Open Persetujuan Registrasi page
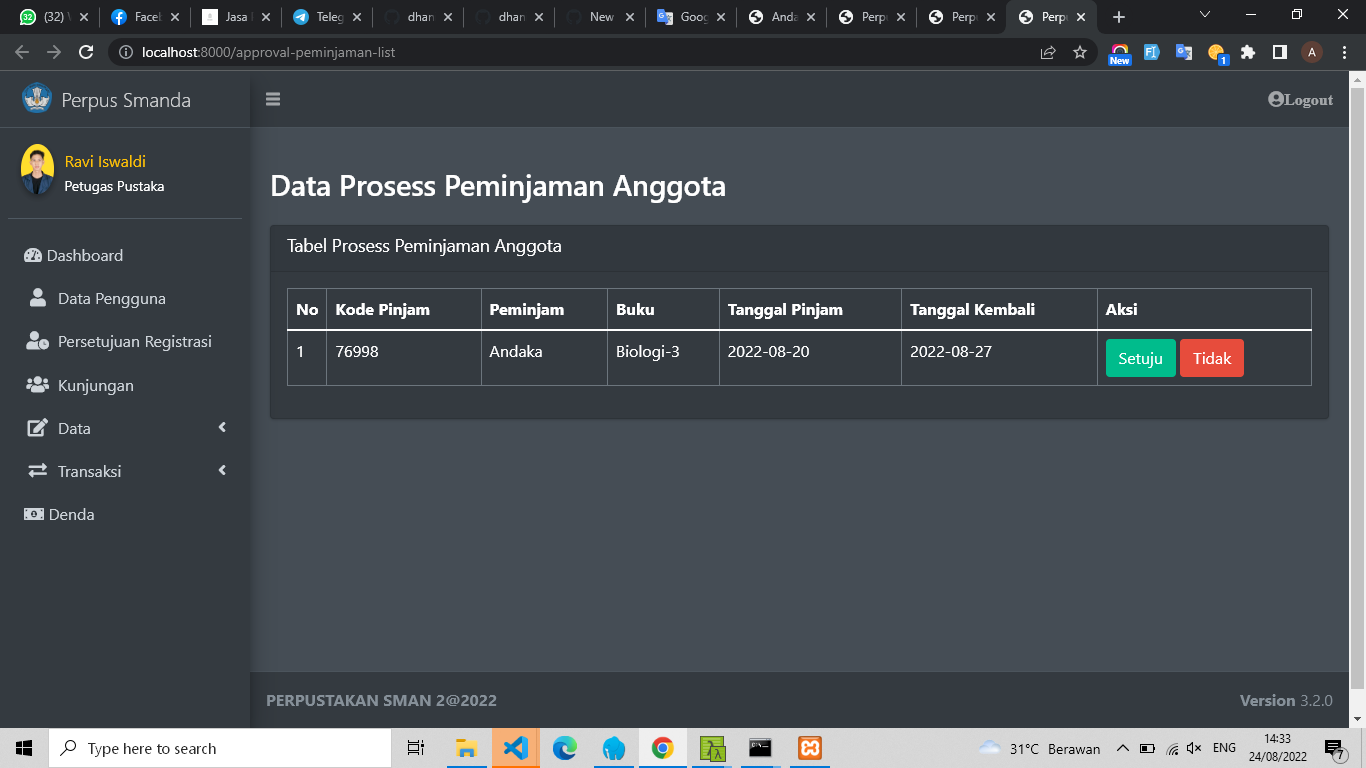The height and width of the screenshot is (768, 1366). click(35, 341)
